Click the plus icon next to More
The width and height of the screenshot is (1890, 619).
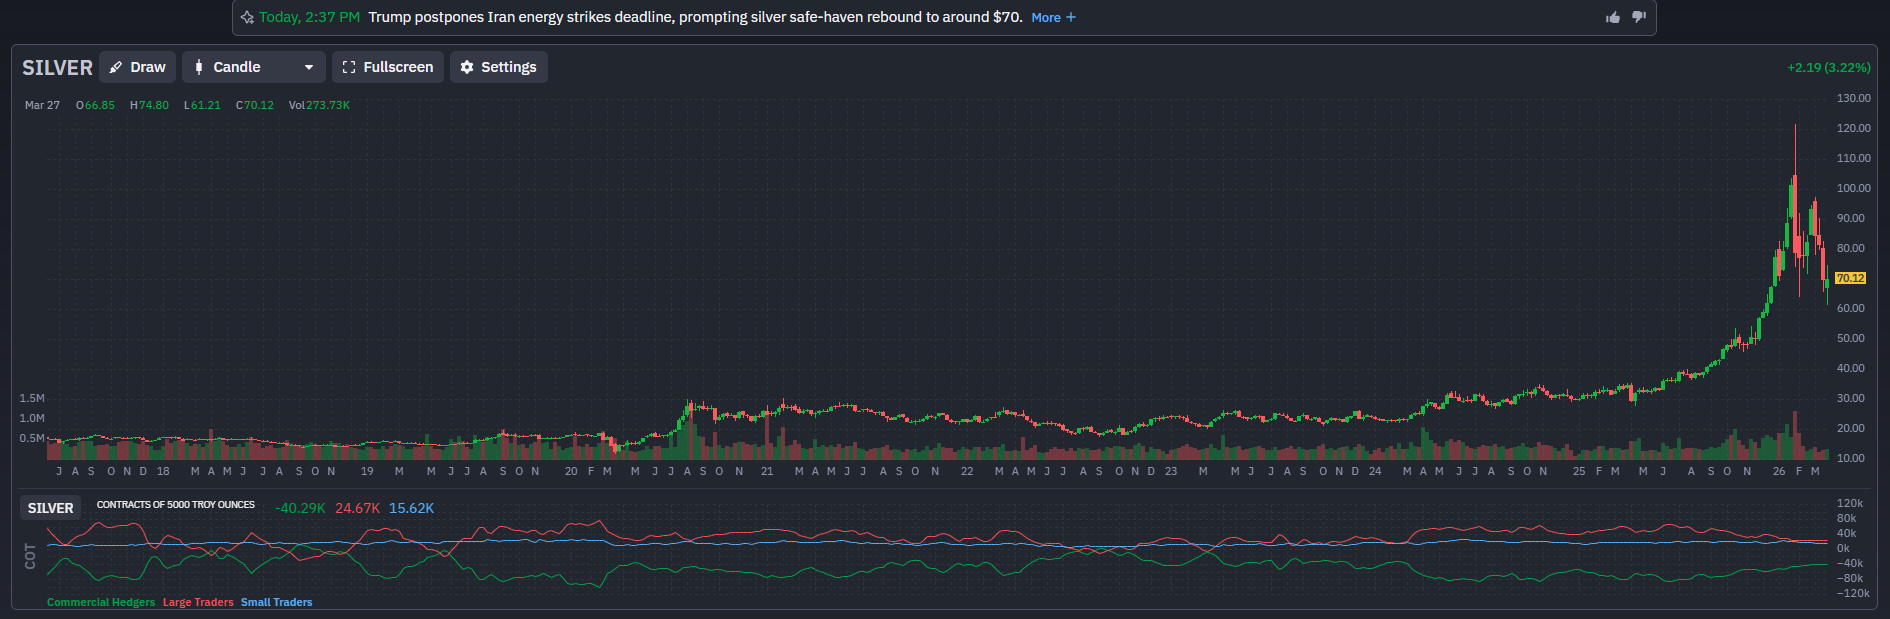[x=1071, y=17]
